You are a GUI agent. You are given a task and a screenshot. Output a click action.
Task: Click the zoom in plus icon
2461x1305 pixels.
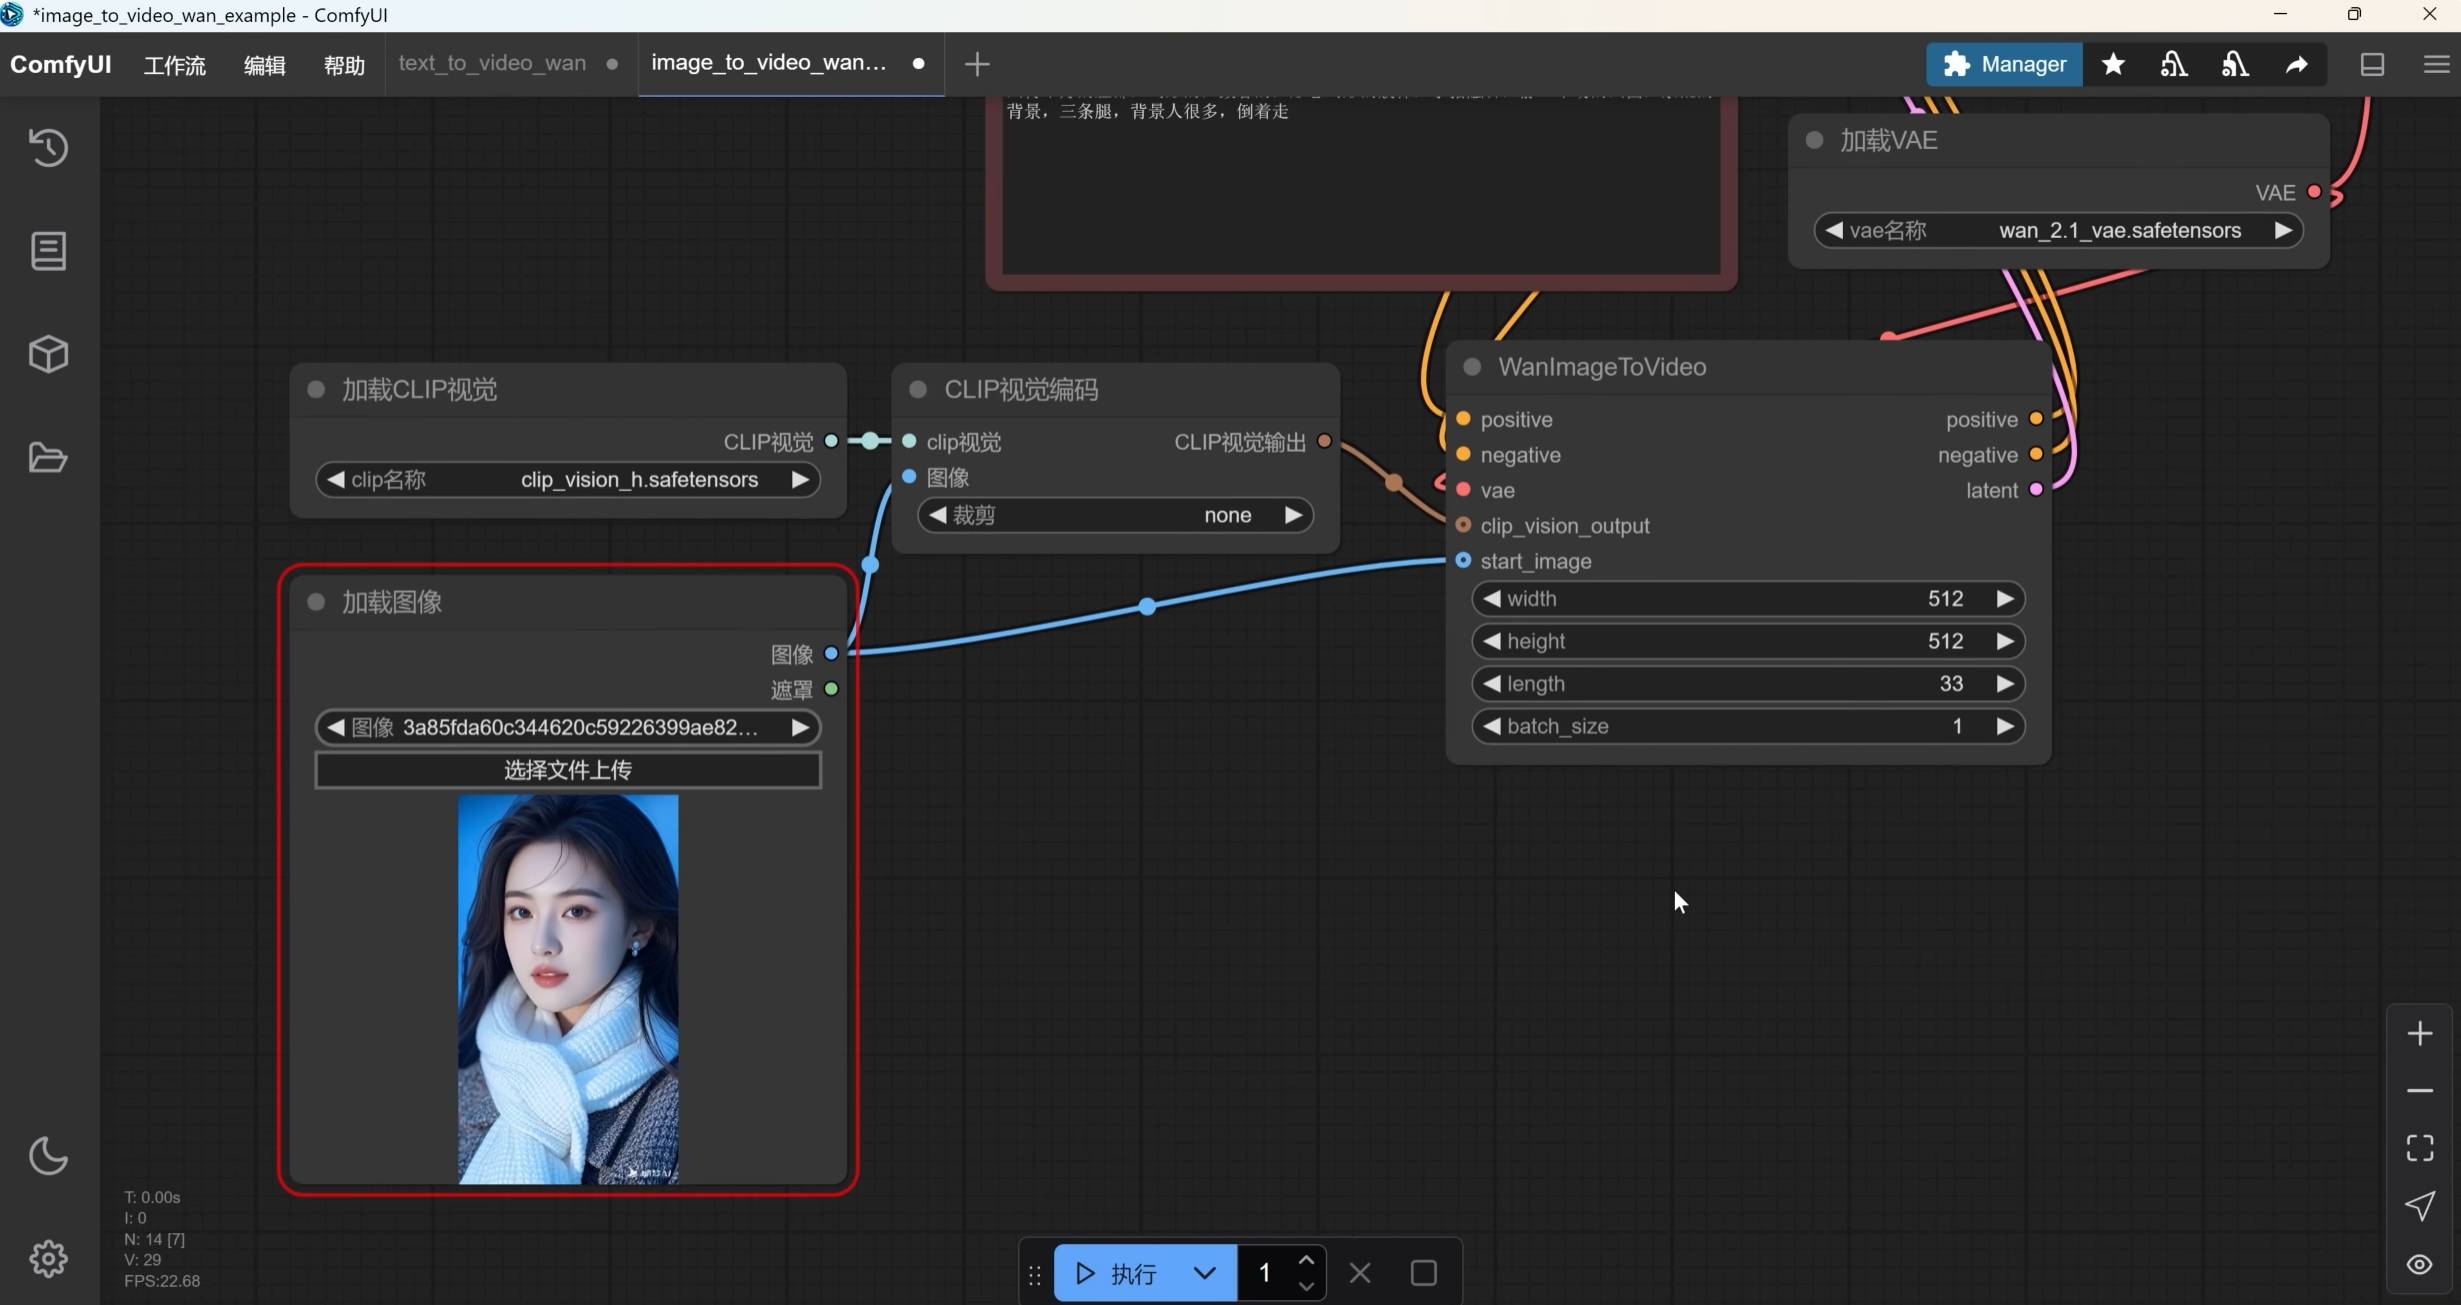coord(2419,1033)
